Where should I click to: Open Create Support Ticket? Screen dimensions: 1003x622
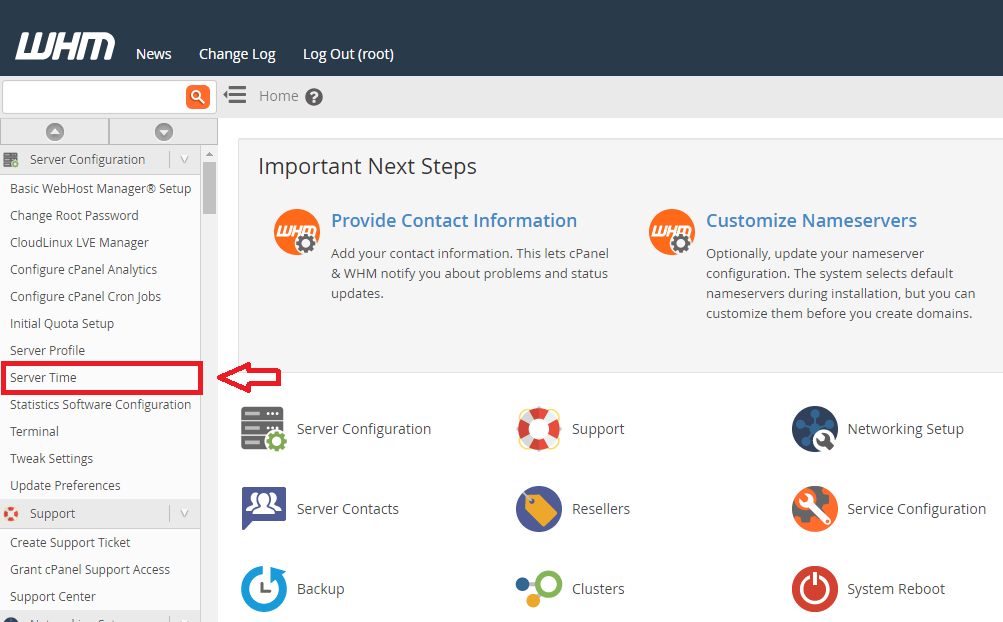pyautogui.click(x=70, y=543)
